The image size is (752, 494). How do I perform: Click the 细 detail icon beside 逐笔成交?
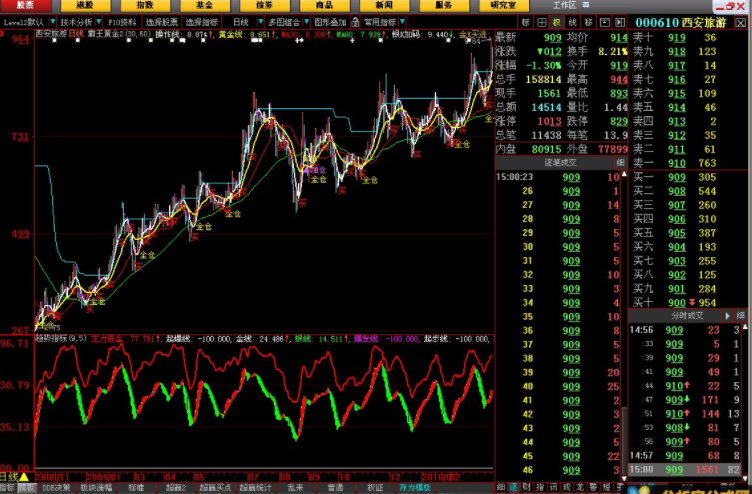(x=620, y=161)
